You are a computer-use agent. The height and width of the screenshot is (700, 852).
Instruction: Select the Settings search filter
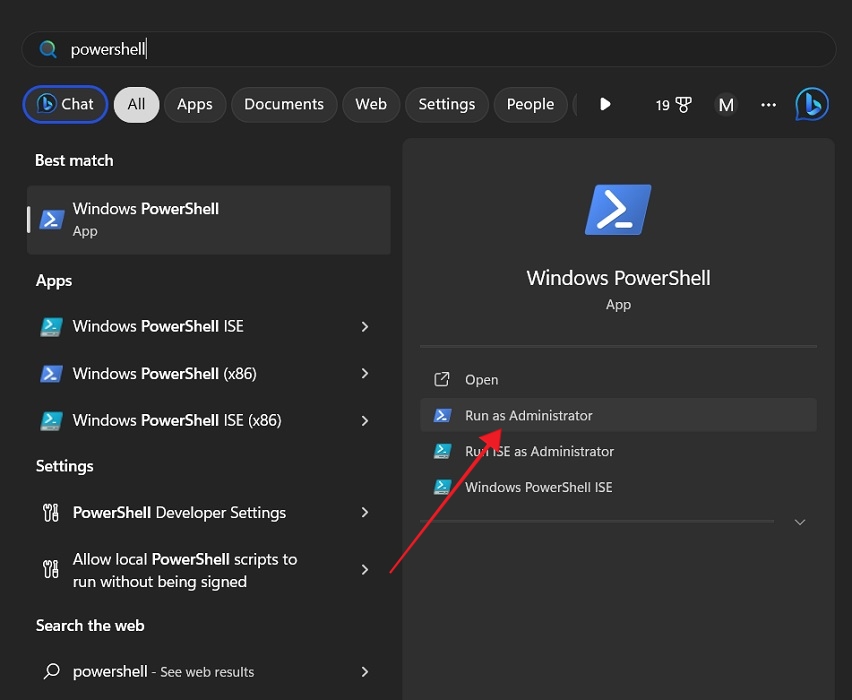(446, 104)
